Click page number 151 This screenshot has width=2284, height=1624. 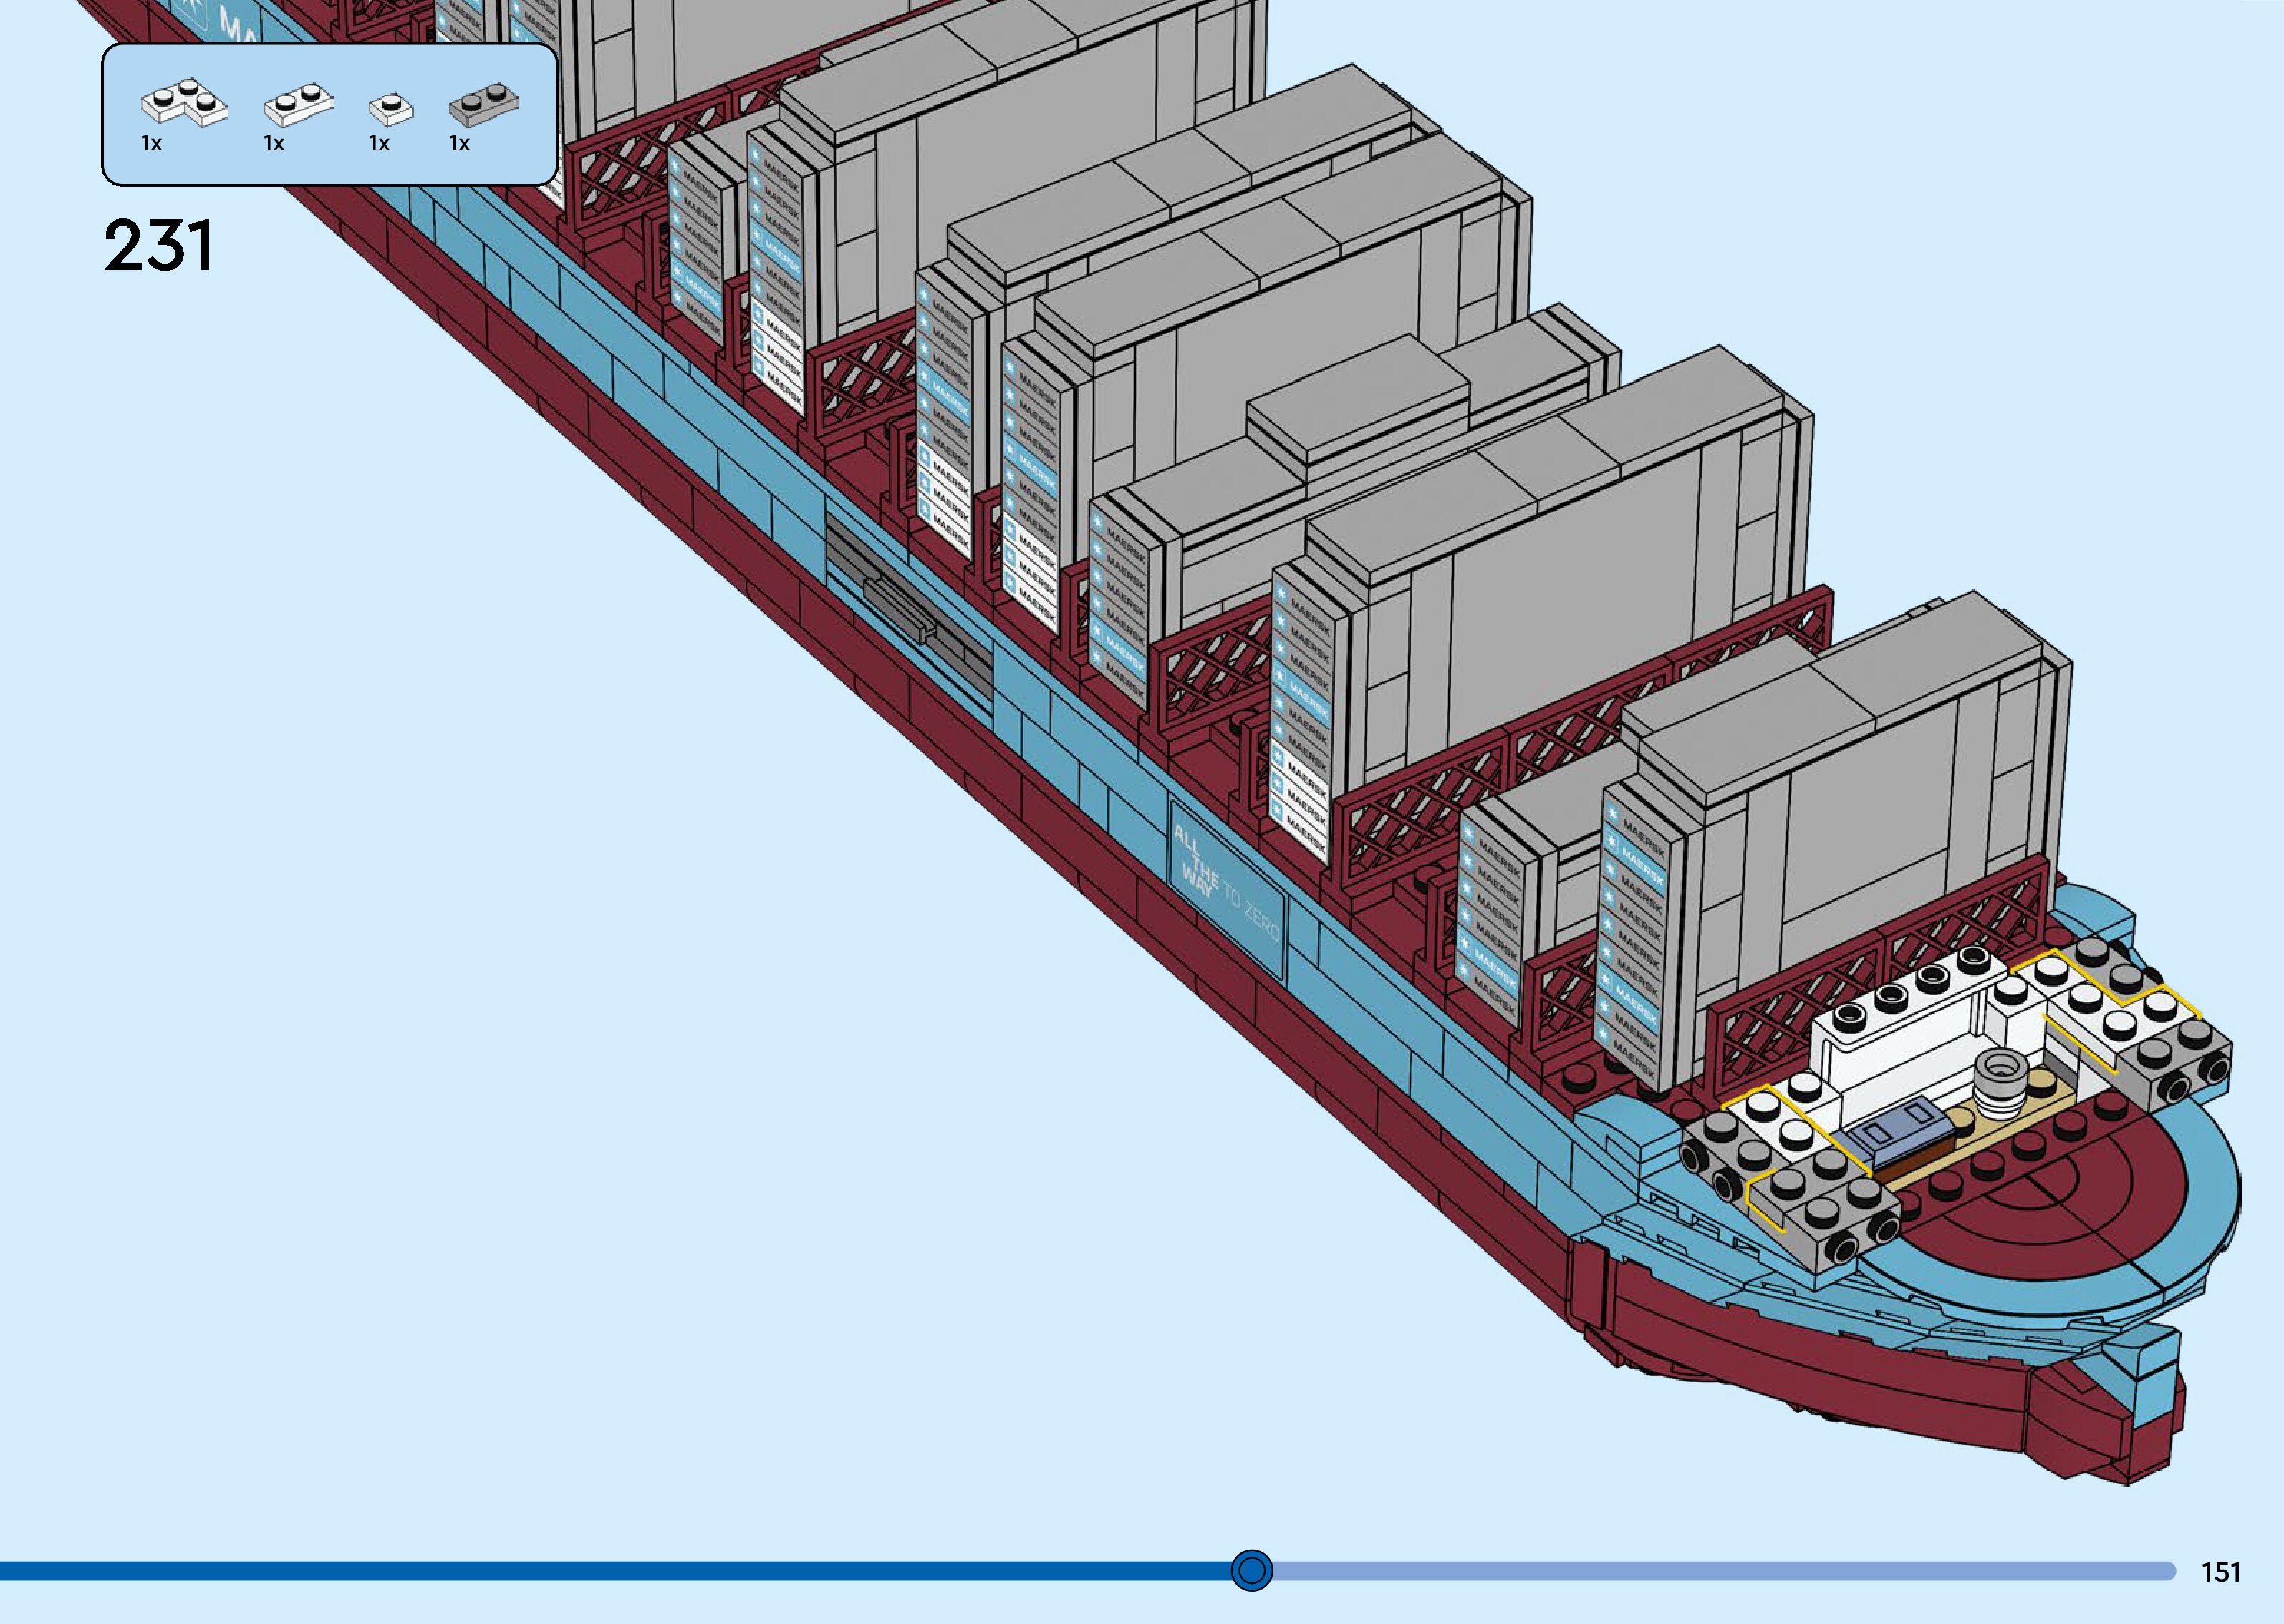[2220, 1572]
